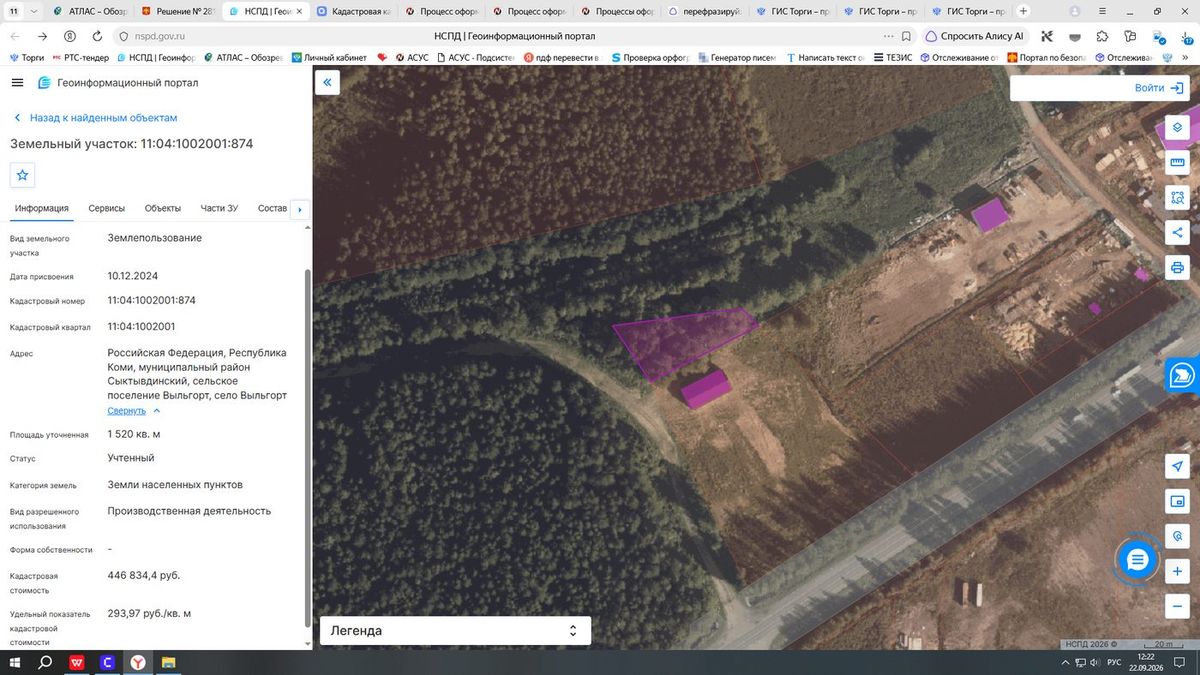Open the browser tab list dropdown
Image resolution: width=1200 pixels, height=675 pixels.
point(35,11)
